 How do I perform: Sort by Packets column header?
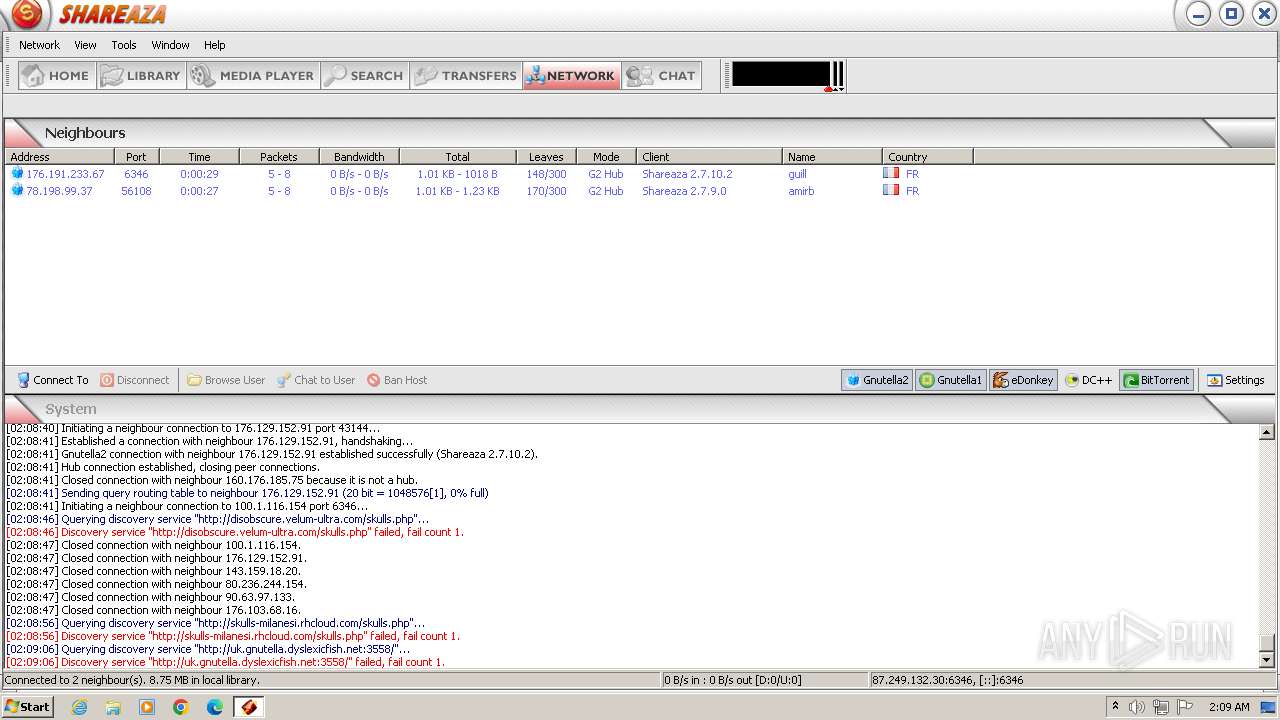[x=279, y=157]
